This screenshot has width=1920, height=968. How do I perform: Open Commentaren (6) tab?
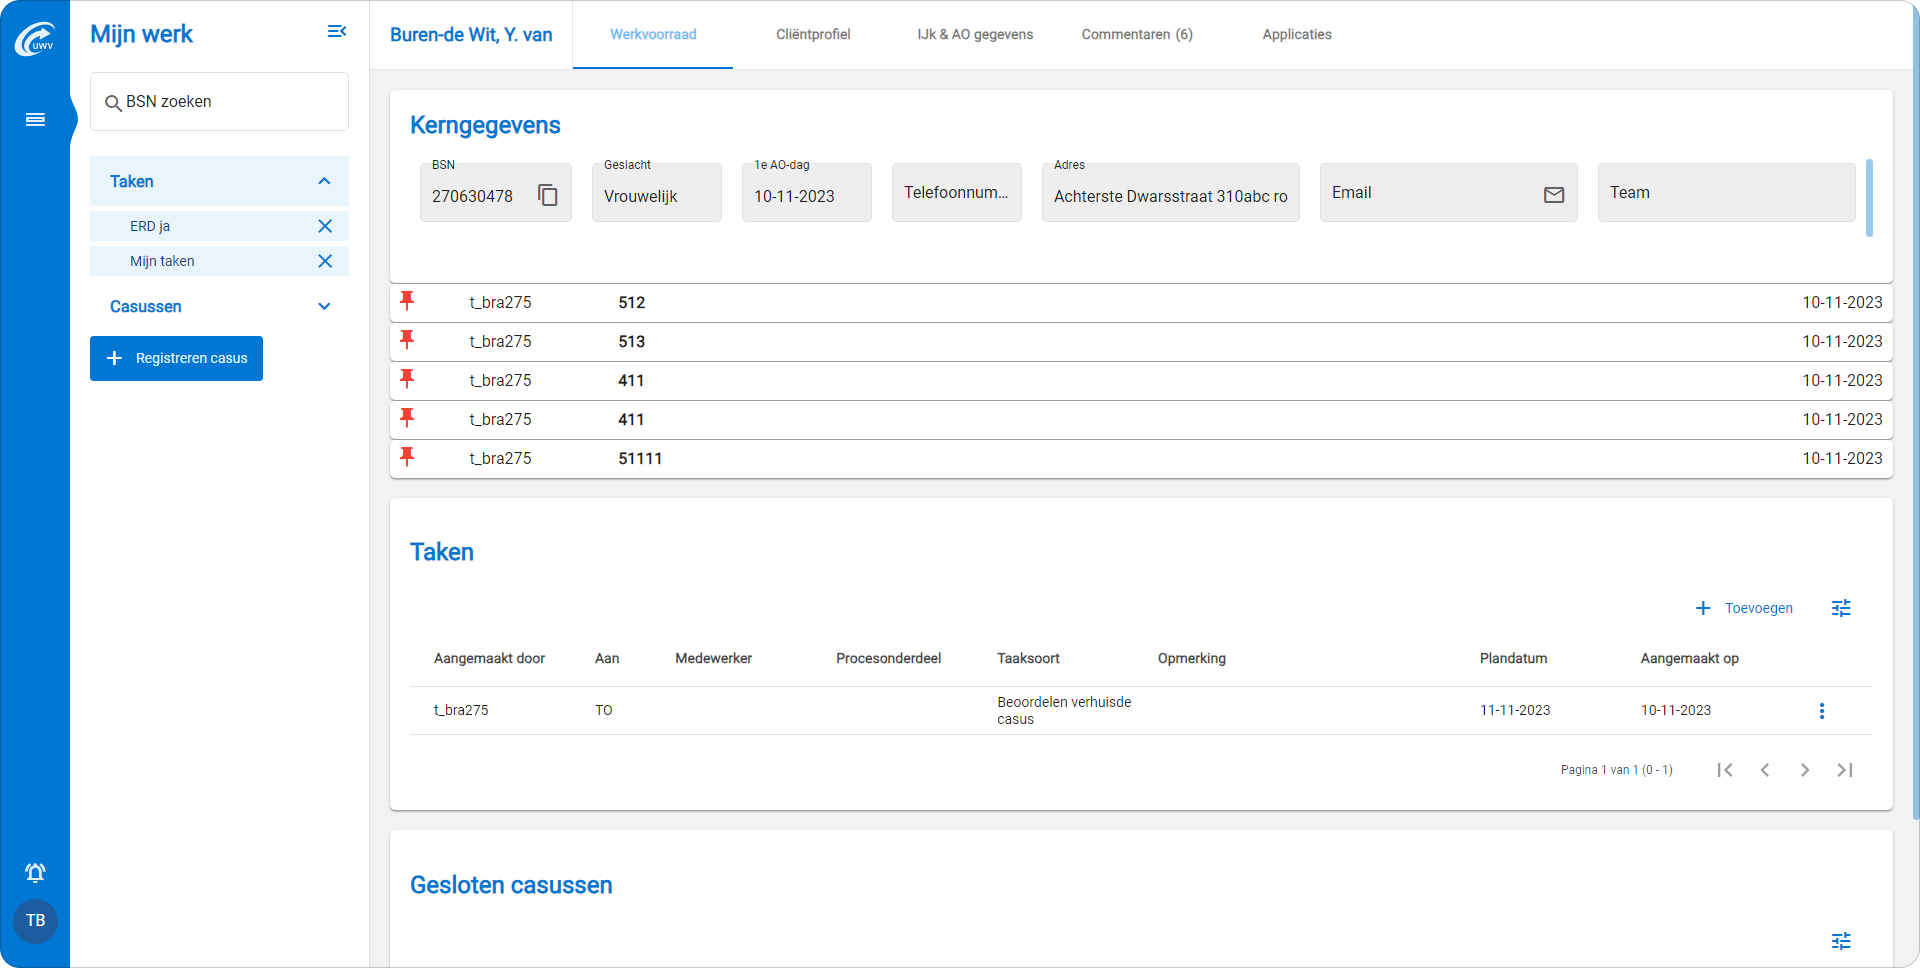pyautogui.click(x=1137, y=34)
